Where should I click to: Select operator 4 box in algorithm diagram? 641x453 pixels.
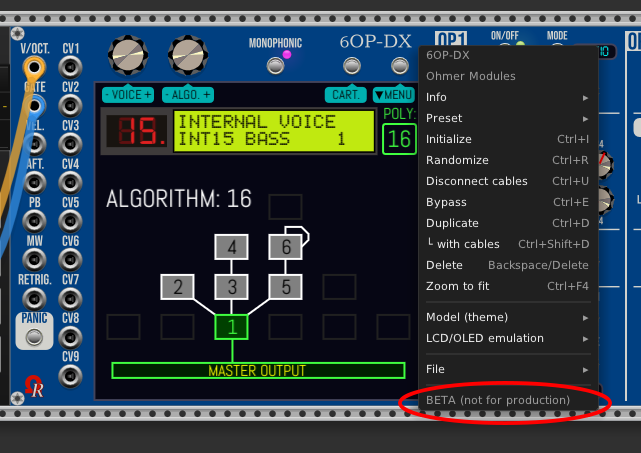pyautogui.click(x=231, y=247)
